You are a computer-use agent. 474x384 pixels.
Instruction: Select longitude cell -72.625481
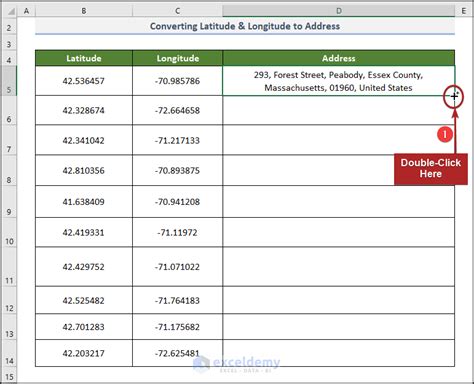click(x=177, y=354)
